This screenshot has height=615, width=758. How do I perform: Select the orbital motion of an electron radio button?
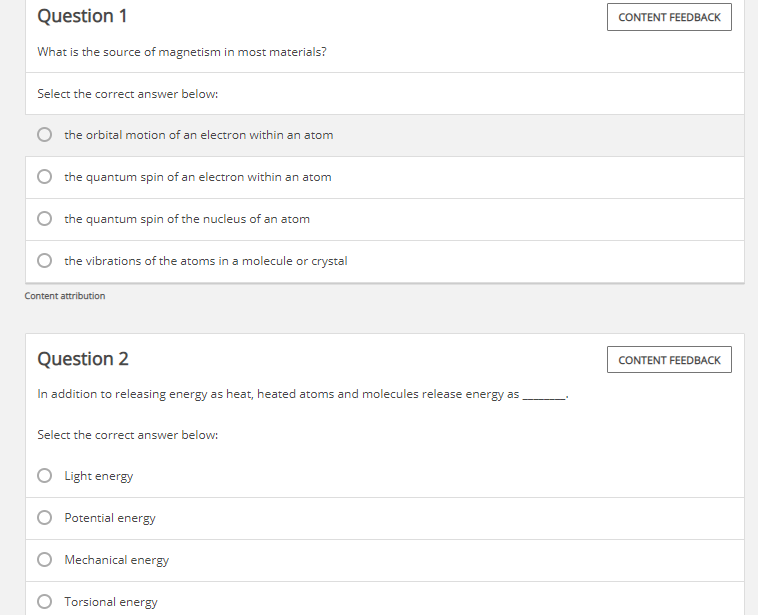click(44, 135)
